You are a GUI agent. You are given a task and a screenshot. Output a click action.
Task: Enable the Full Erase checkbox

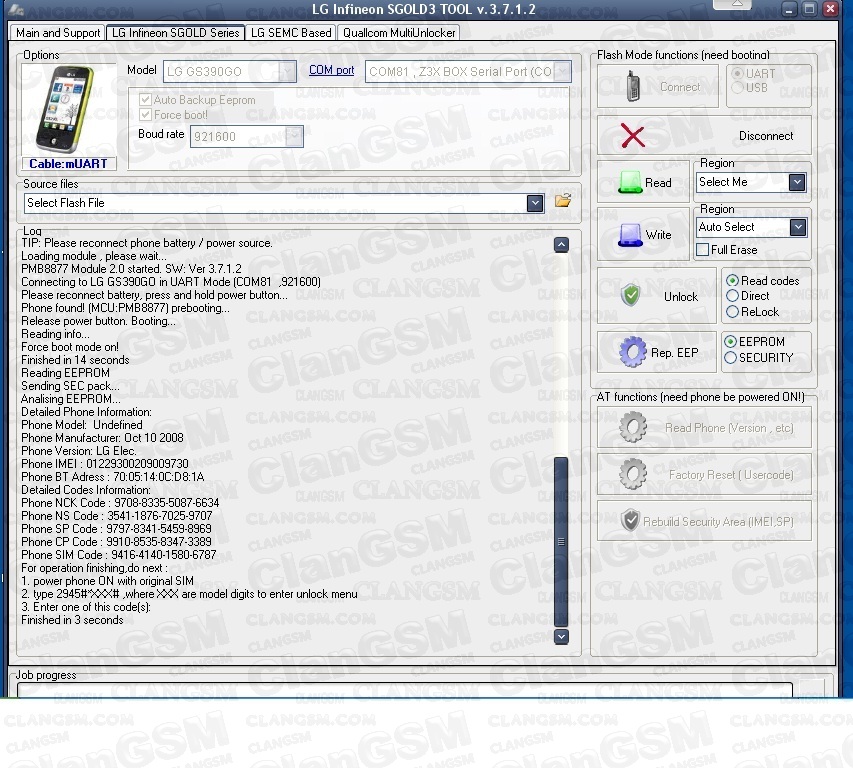702,250
